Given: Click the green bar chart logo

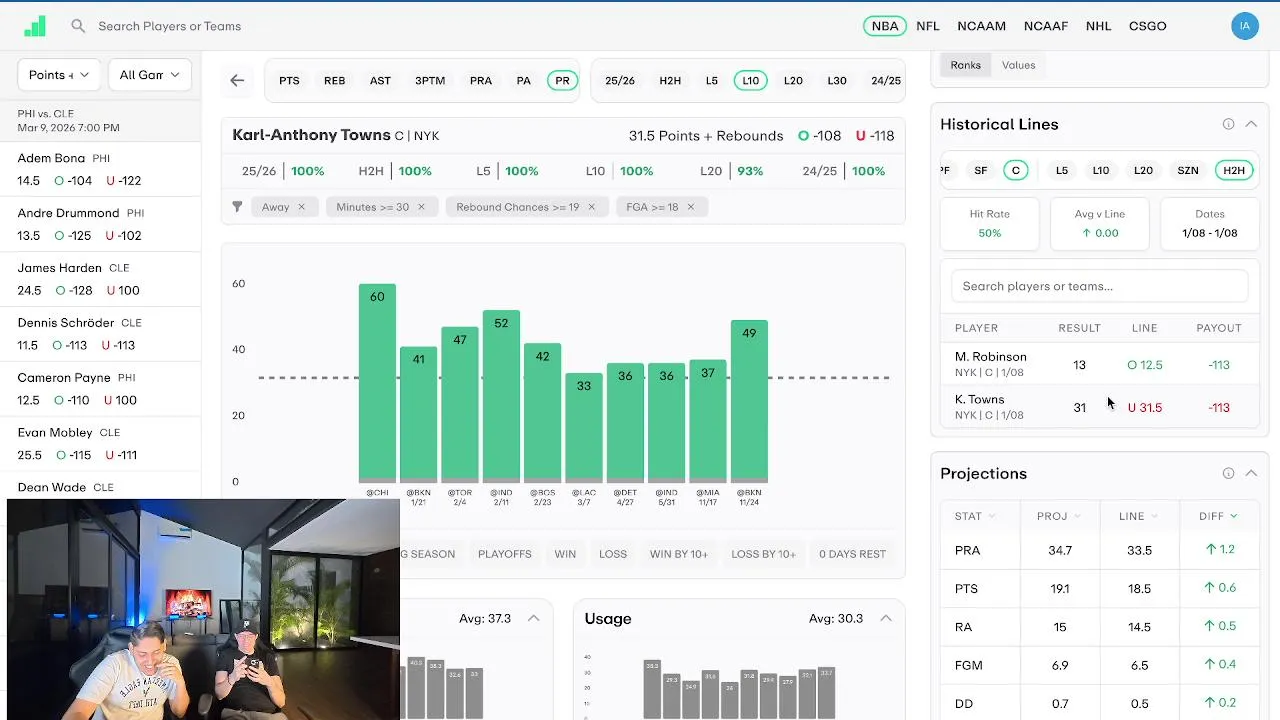Looking at the screenshot, I should click(35, 26).
